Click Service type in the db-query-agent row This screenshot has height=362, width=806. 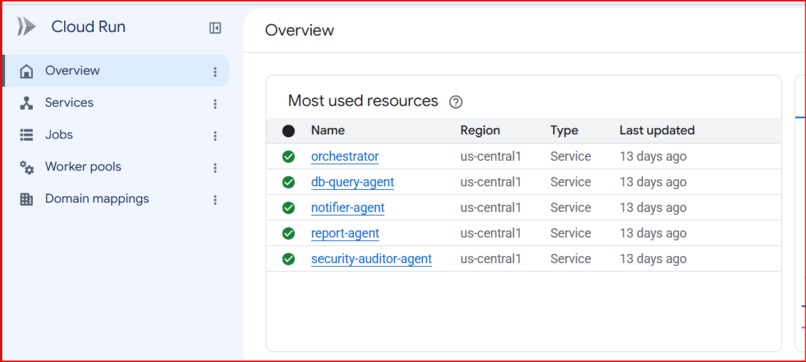point(571,182)
